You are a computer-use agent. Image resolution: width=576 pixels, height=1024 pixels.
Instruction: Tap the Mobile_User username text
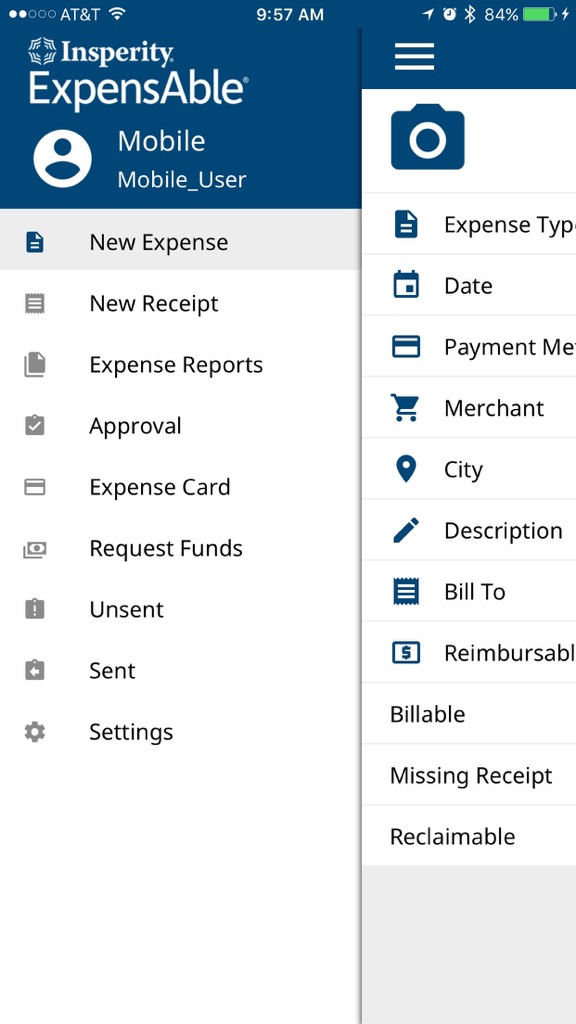tap(182, 180)
